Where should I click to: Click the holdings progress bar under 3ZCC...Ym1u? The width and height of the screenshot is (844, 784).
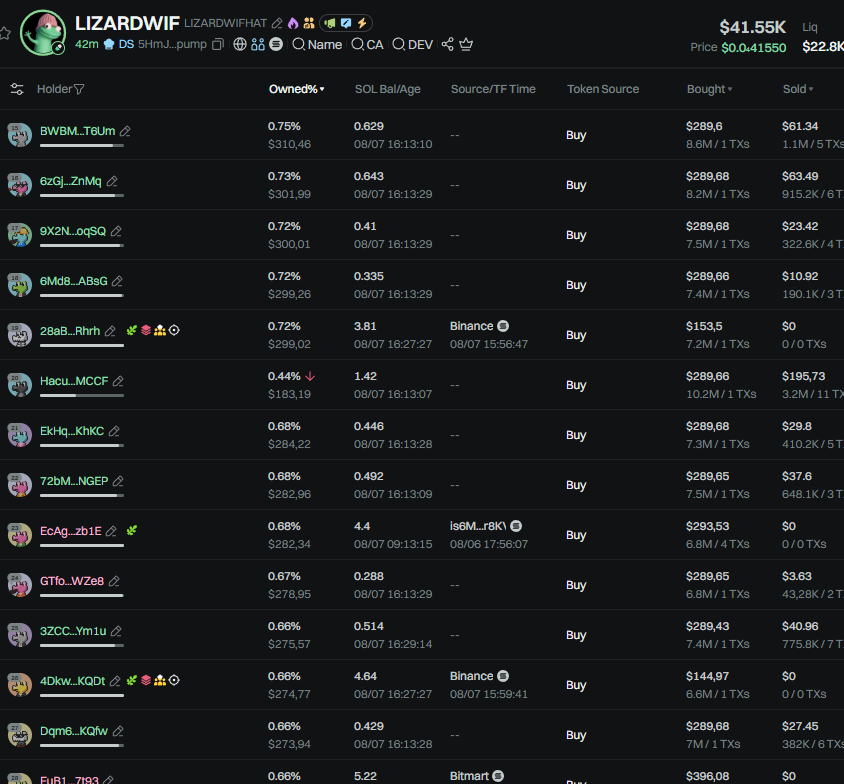point(82,646)
